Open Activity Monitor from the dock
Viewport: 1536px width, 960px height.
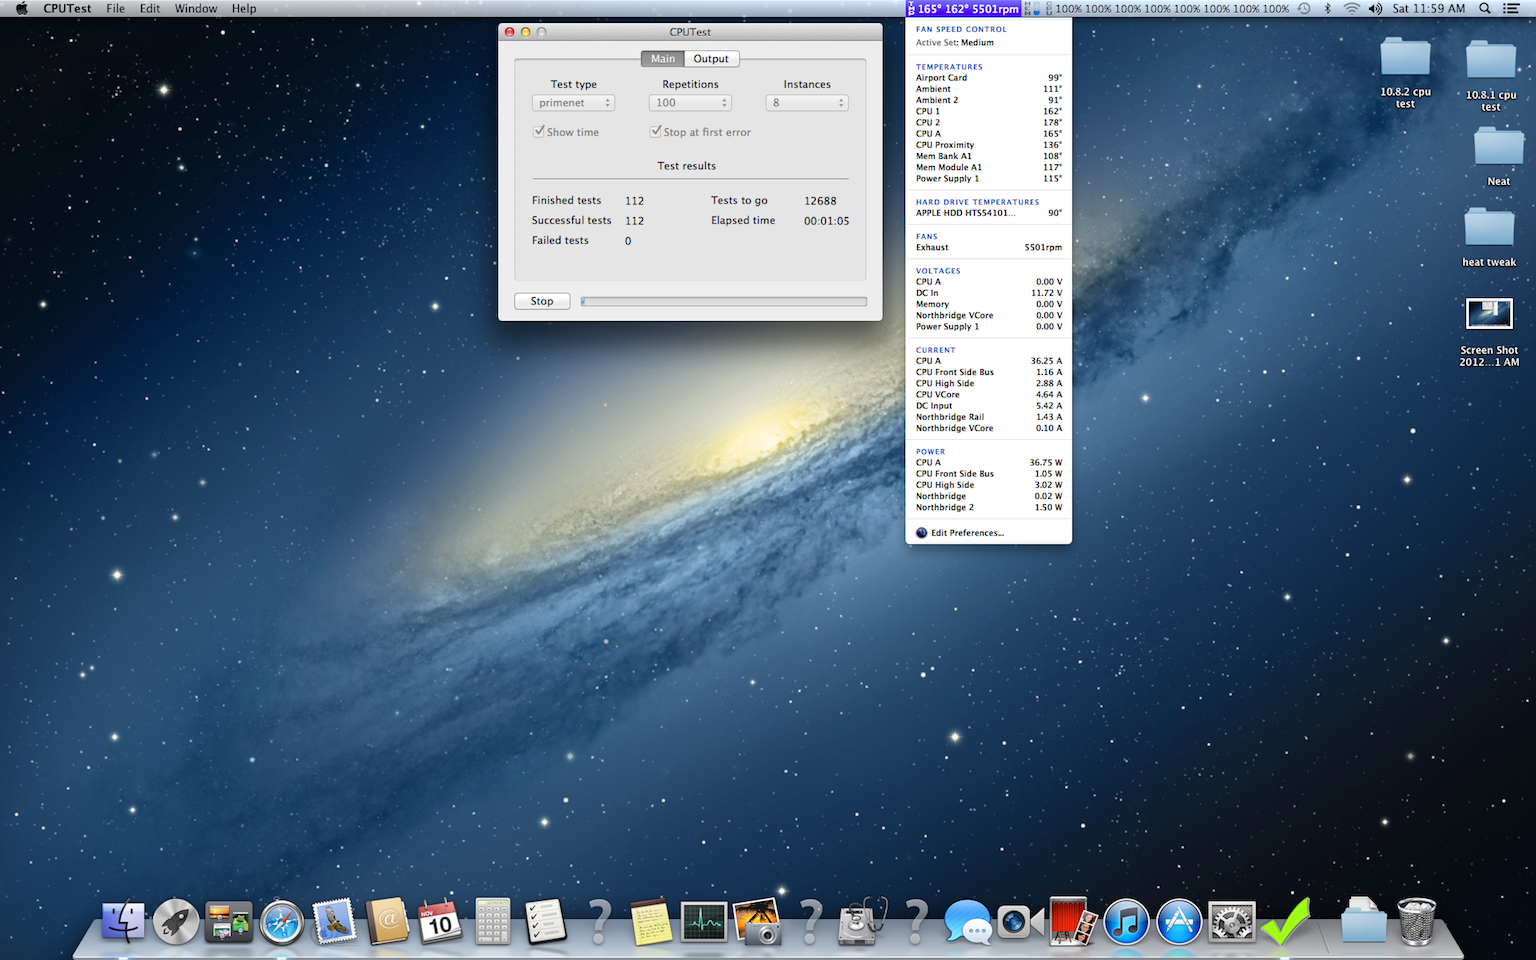tap(704, 921)
